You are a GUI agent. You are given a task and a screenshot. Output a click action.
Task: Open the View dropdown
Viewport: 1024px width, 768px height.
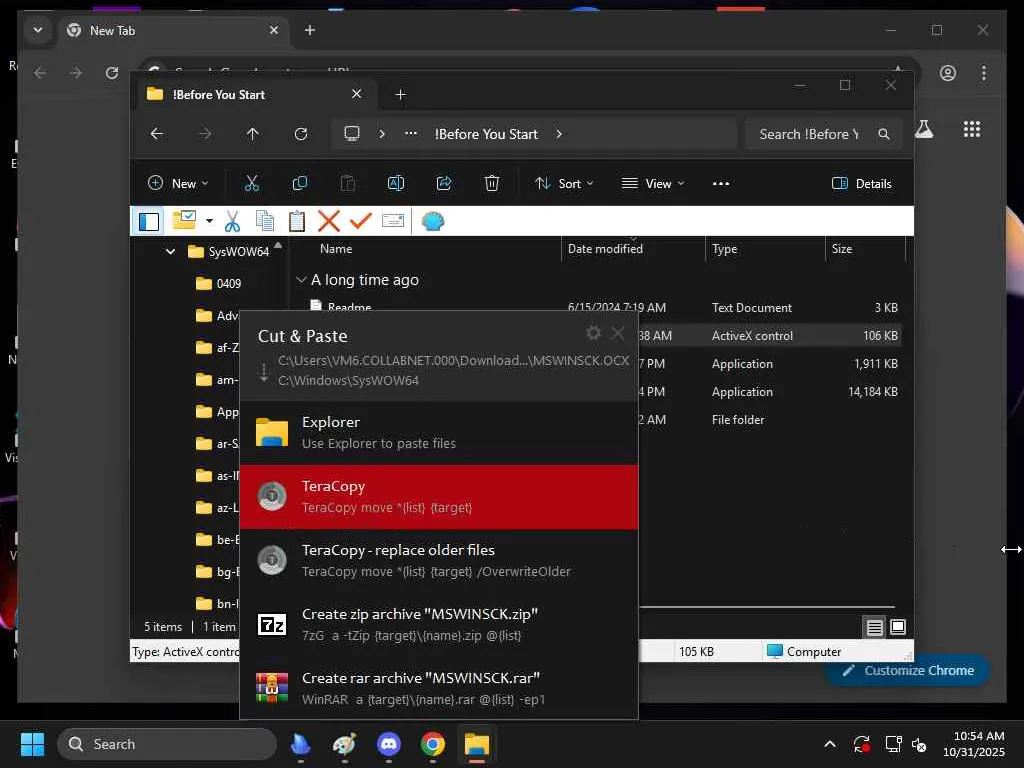click(653, 184)
